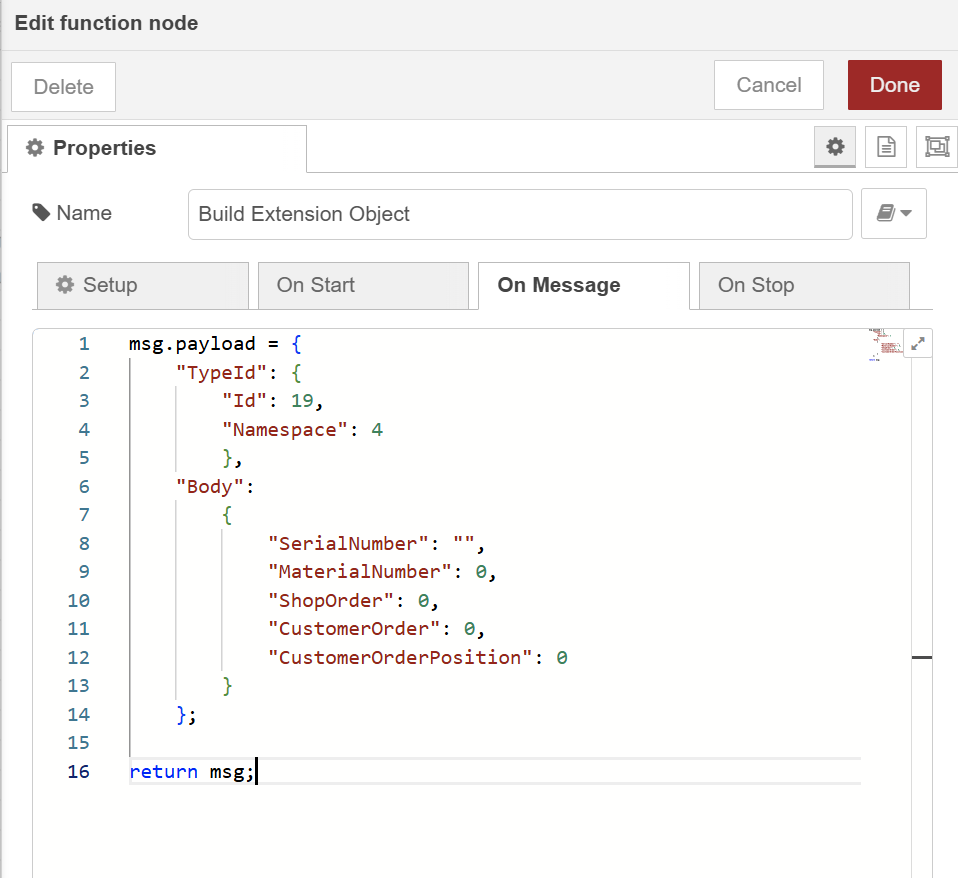Click the scrollbar position marker in editor
Image resolution: width=958 pixels, height=878 pixels.
coord(921,657)
